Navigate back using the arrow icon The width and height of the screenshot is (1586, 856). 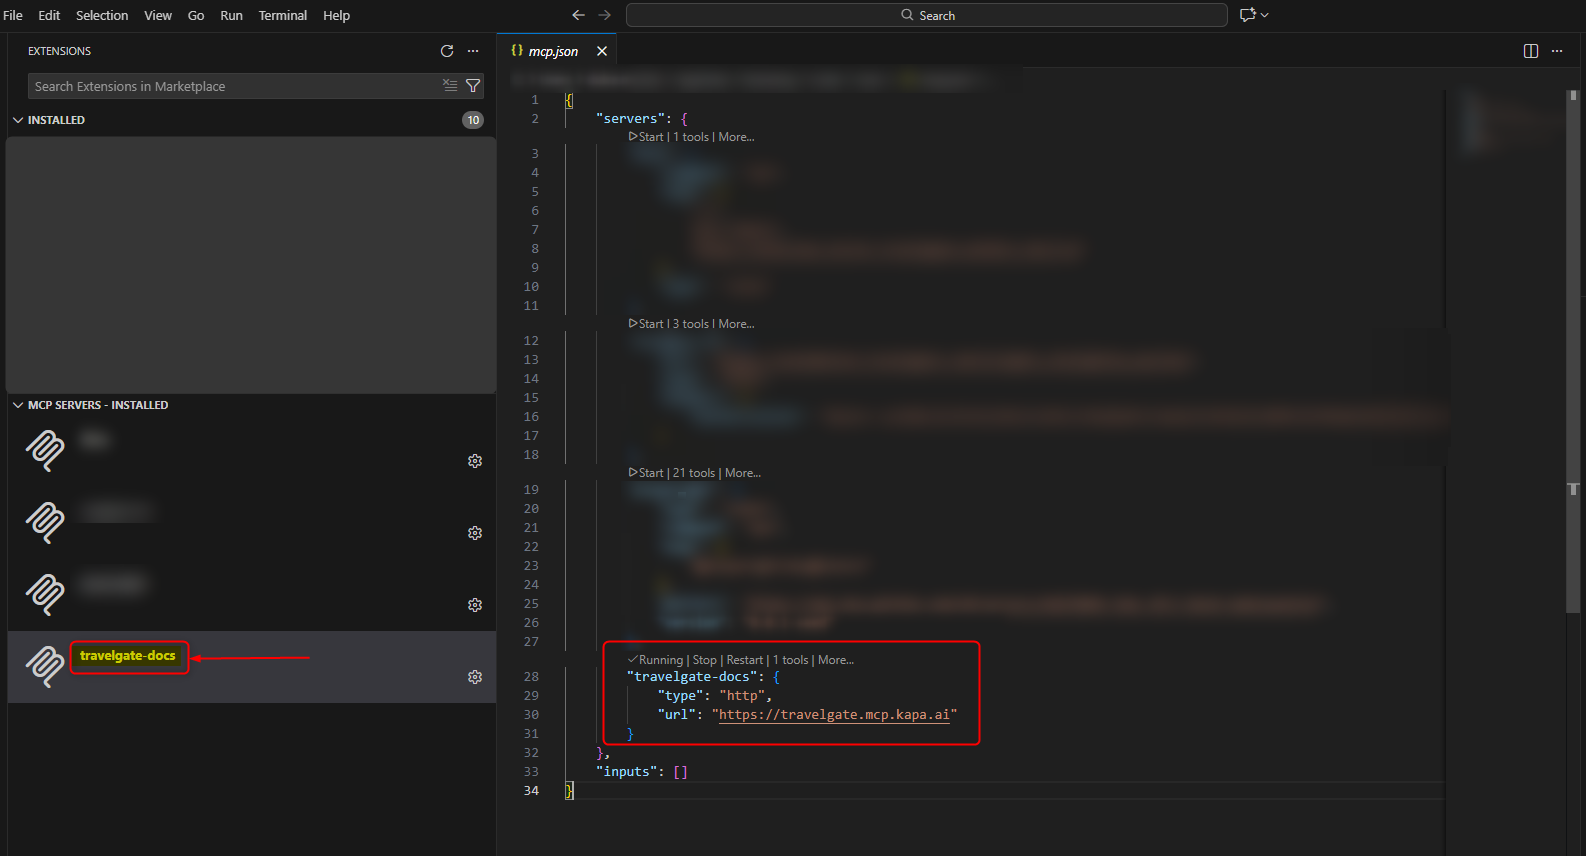click(578, 15)
